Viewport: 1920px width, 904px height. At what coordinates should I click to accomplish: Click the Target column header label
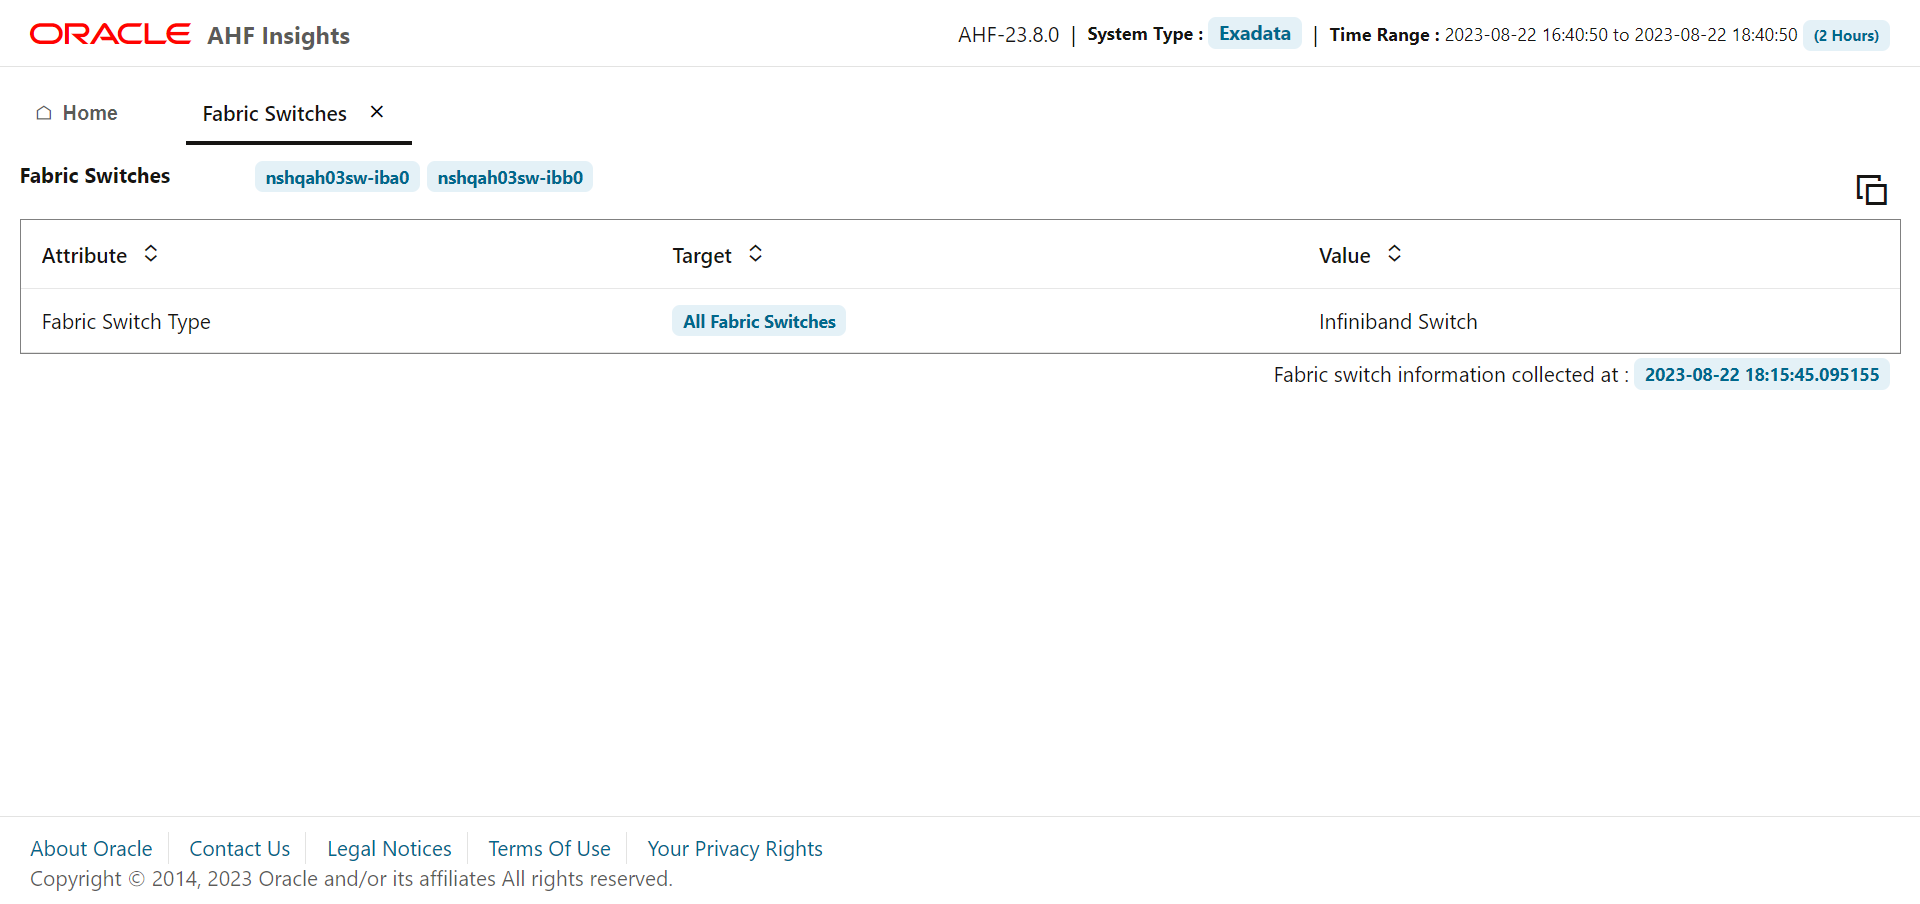pyautogui.click(x=702, y=255)
